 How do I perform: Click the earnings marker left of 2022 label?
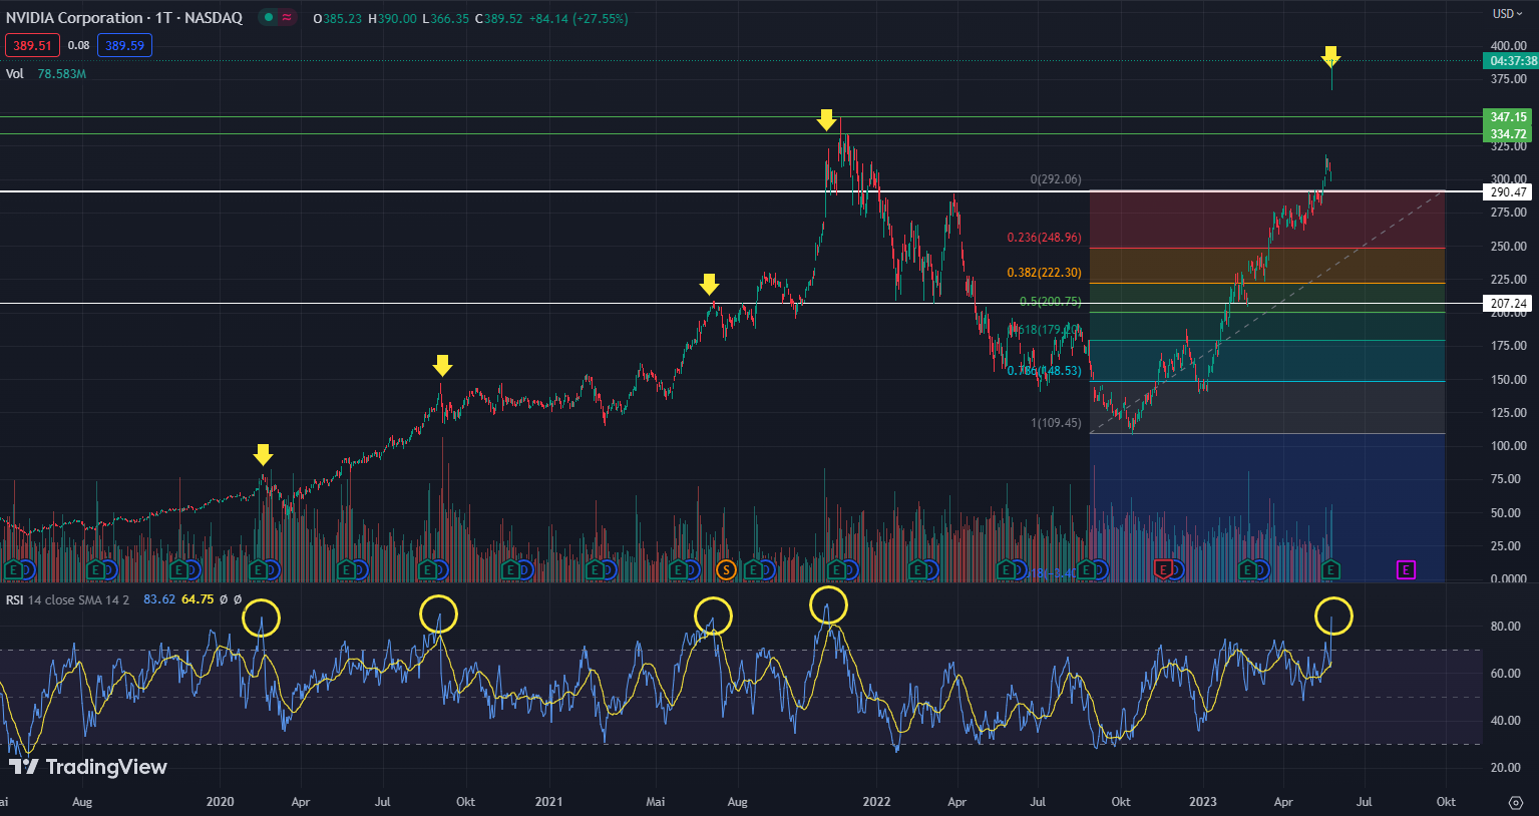coord(835,570)
